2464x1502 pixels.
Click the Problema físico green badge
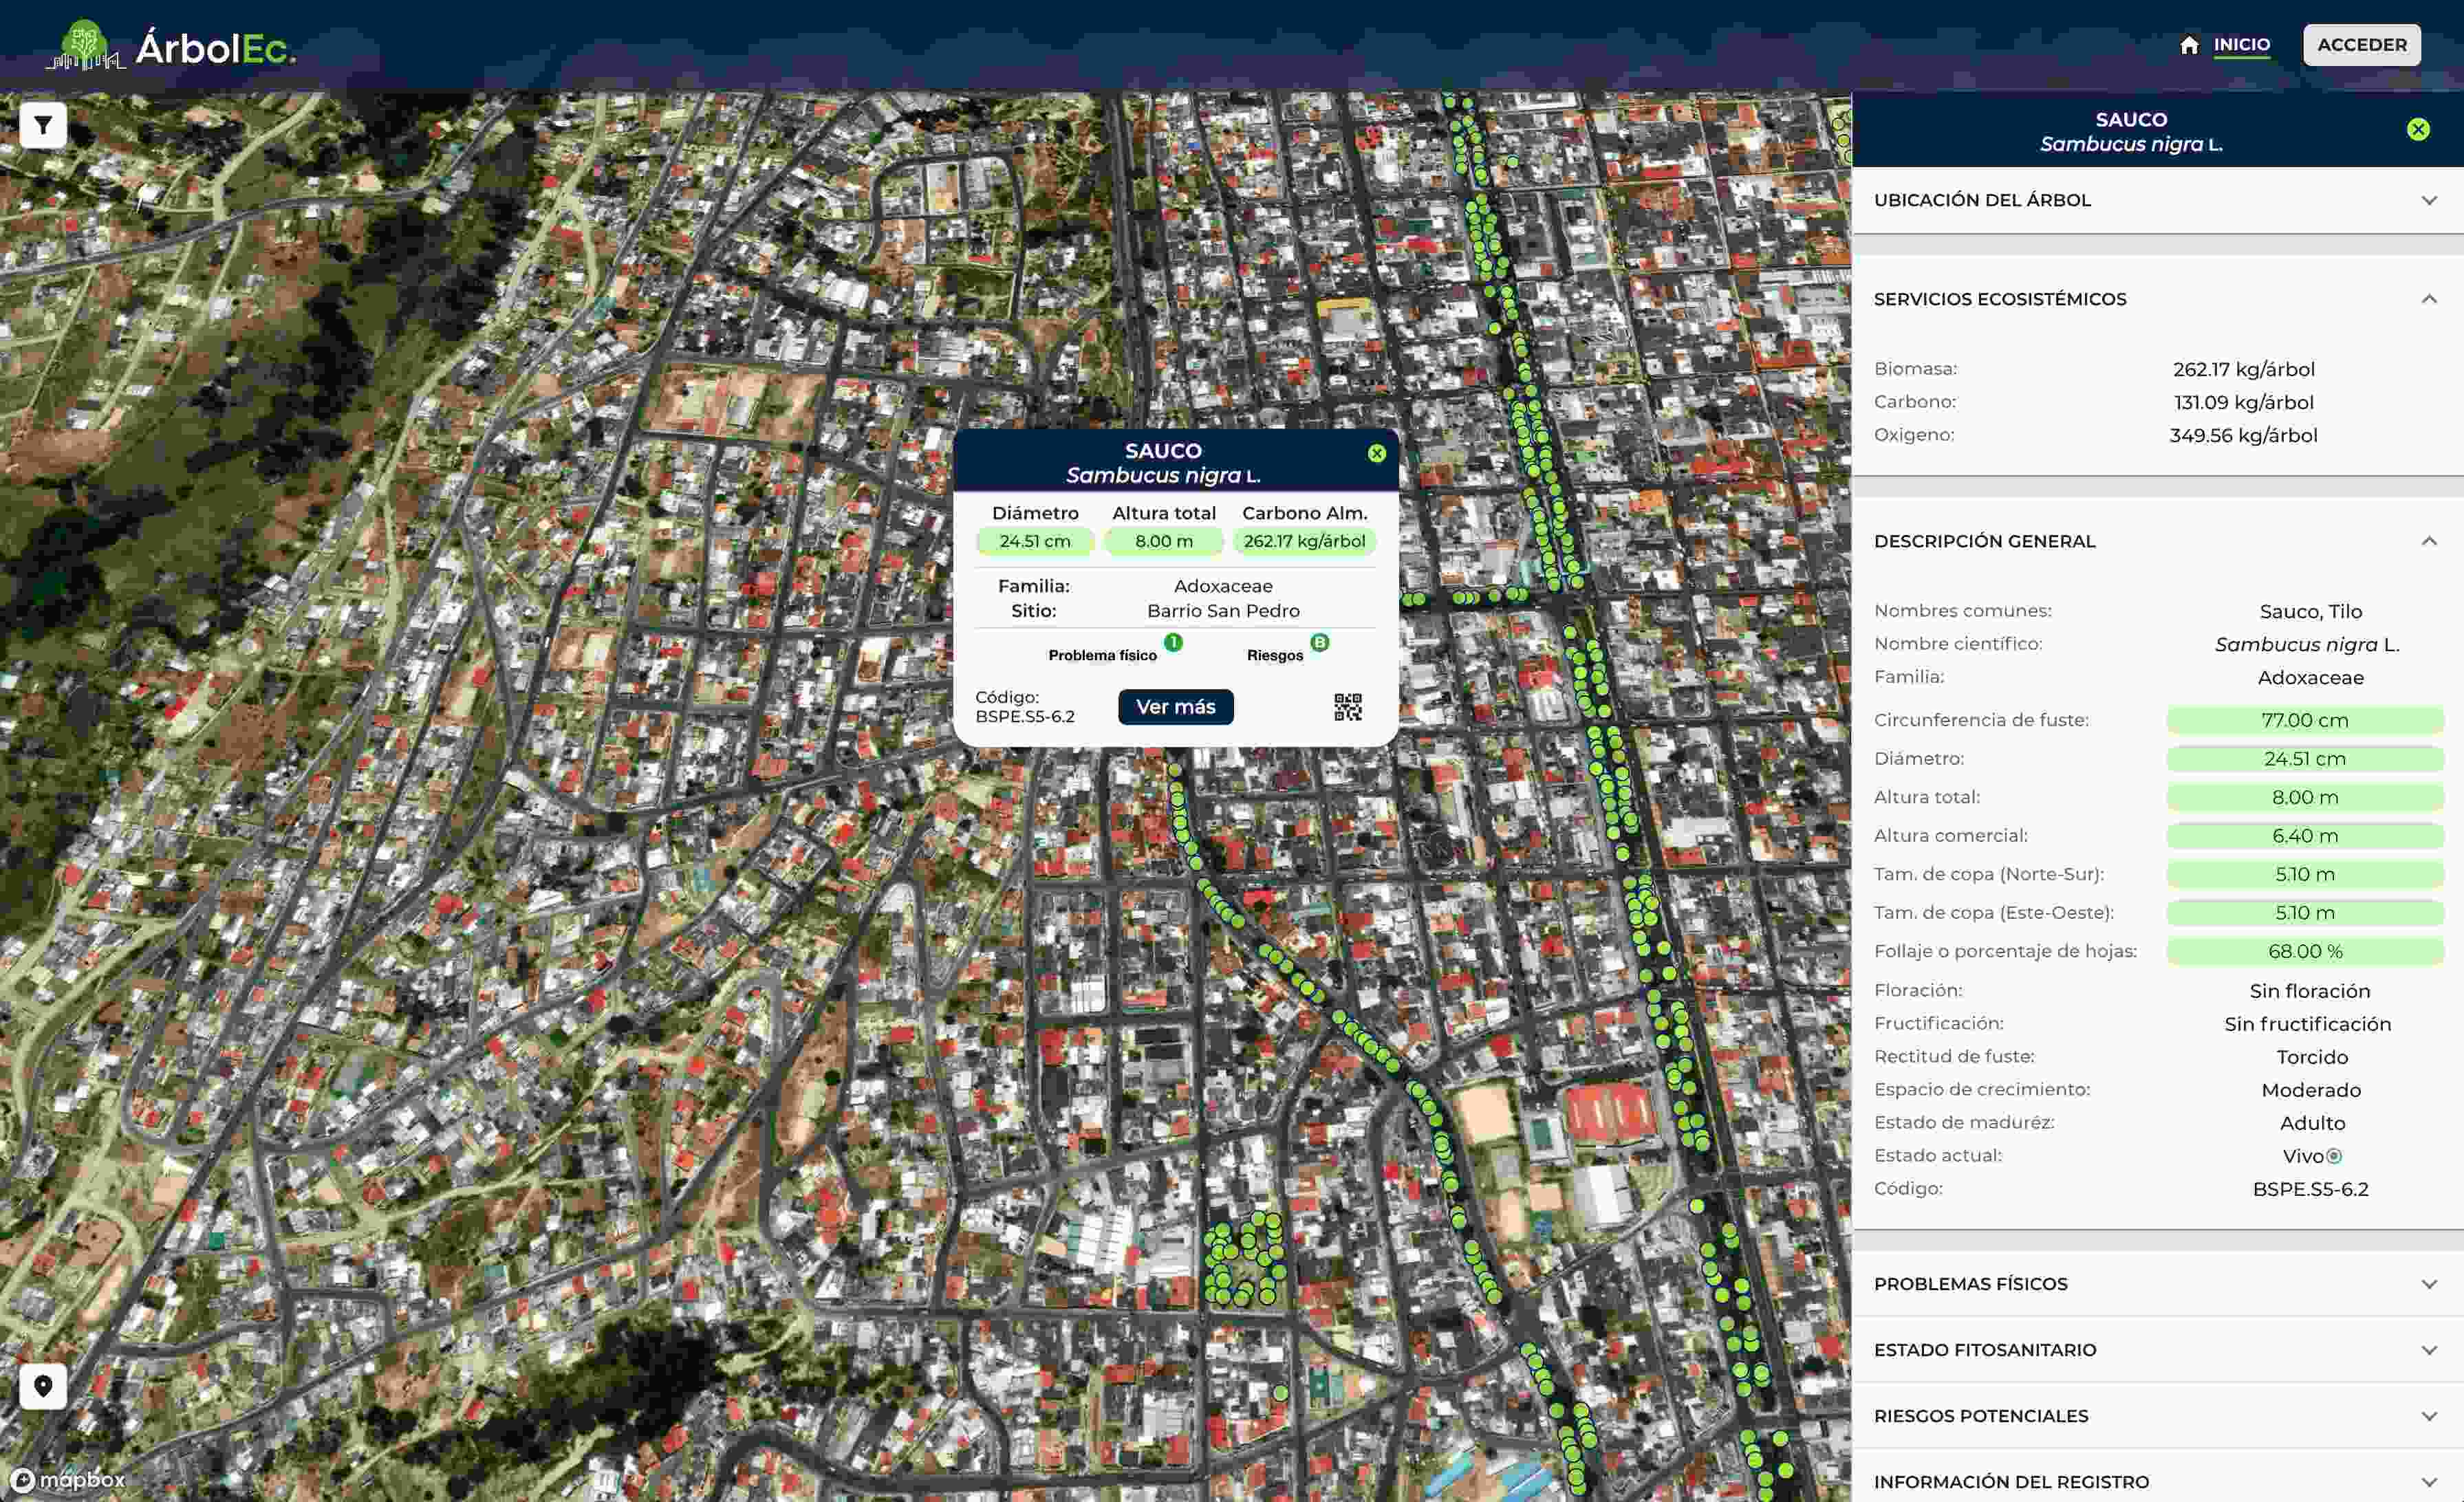(1173, 643)
